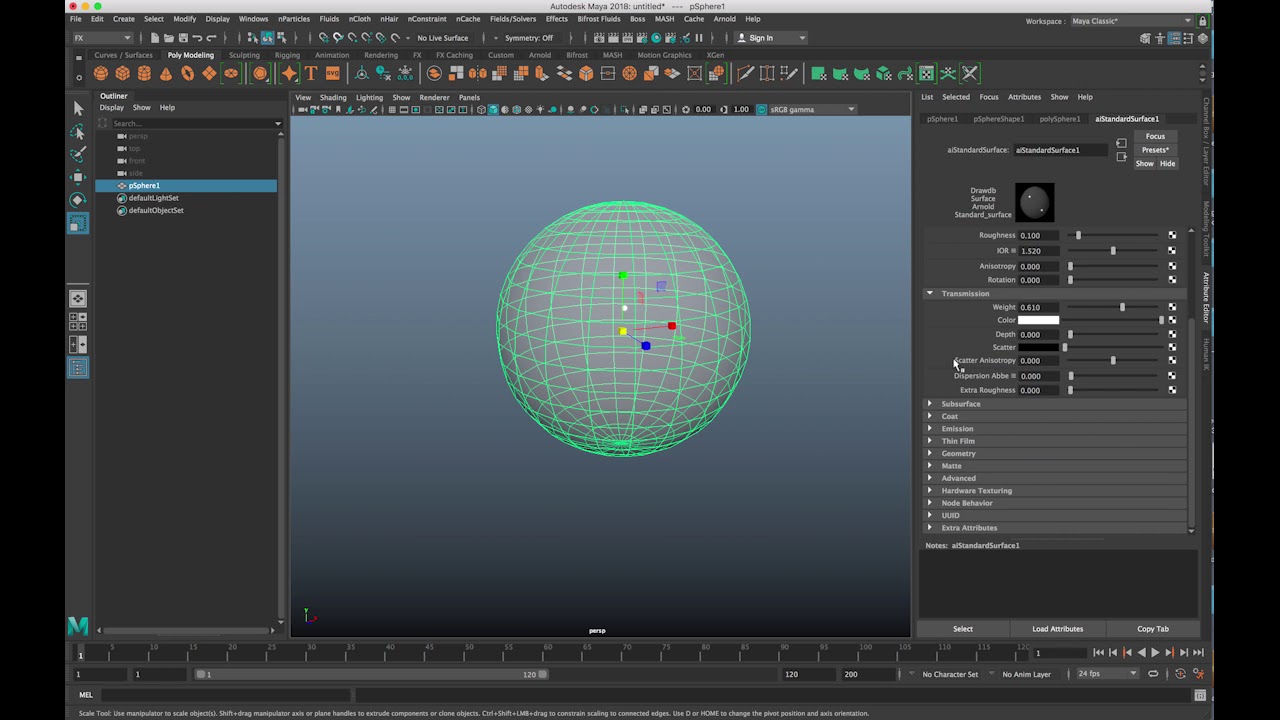Click the white Transmission Color swatch
Viewport: 1280px width, 720px height.
click(1038, 320)
